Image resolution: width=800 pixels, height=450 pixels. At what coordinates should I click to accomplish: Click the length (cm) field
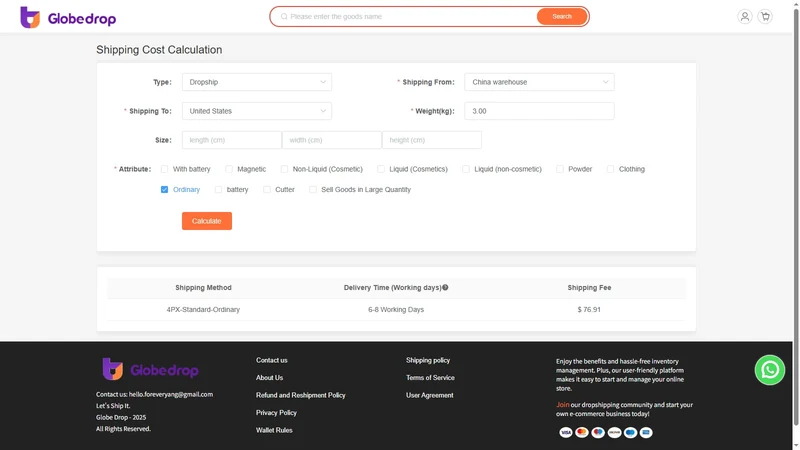click(x=232, y=140)
